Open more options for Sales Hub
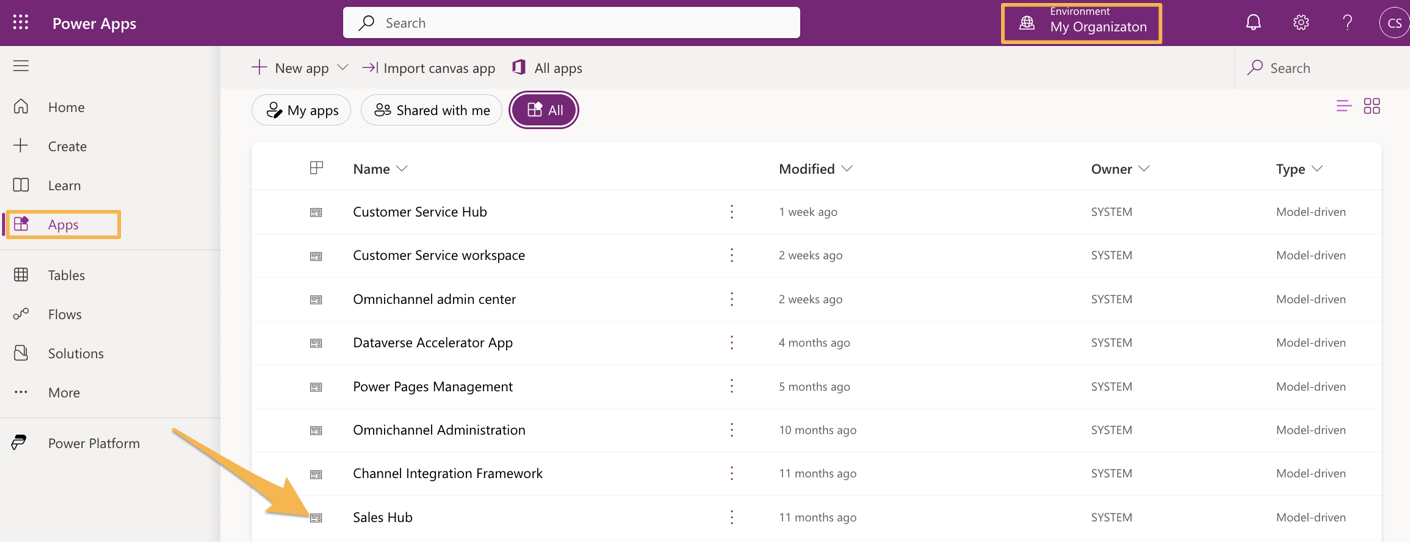This screenshot has width=1410, height=542. (x=732, y=517)
